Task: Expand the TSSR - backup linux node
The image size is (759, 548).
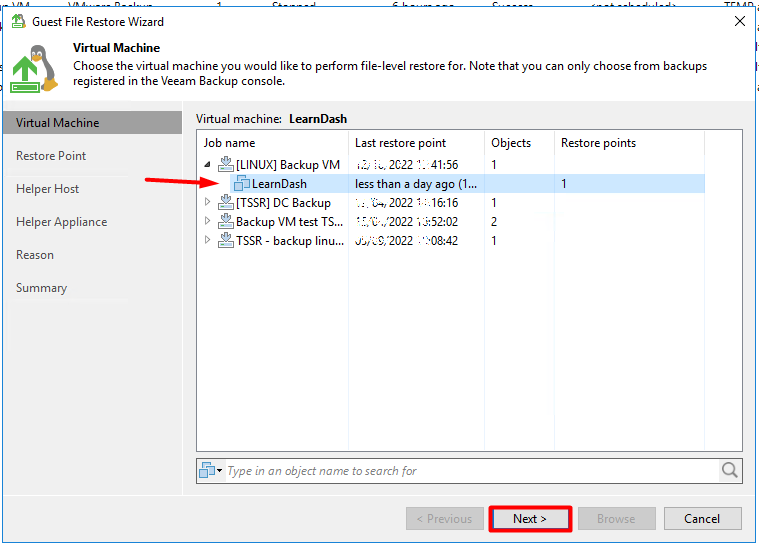Action: tap(207, 240)
